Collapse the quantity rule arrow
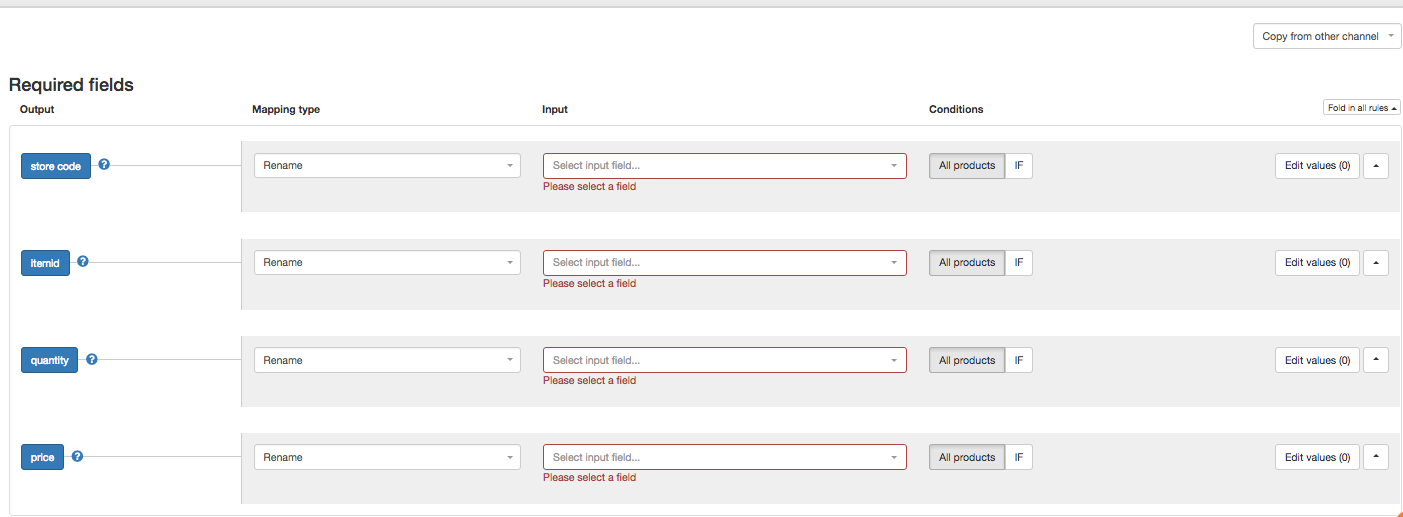Screen dimensions: 1403x517 (1375, 360)
